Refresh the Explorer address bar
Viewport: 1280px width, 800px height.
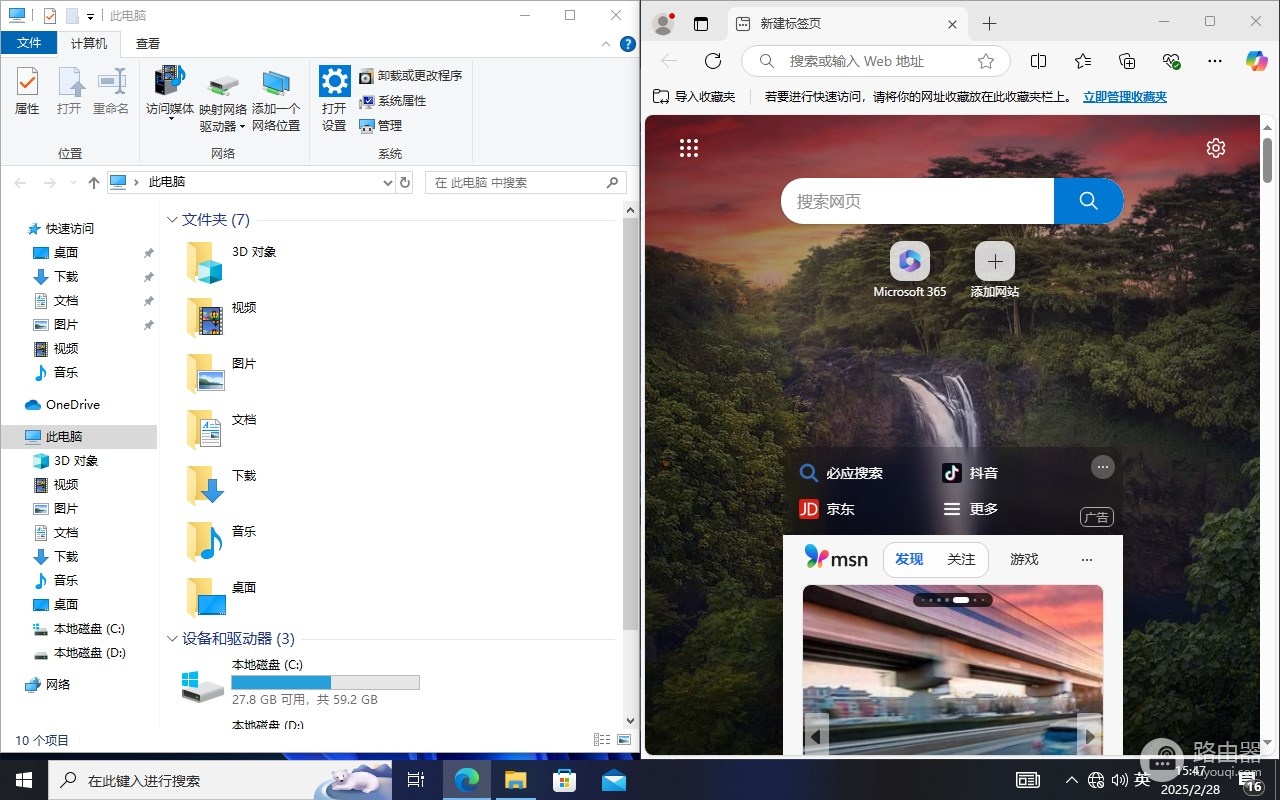[x=405, y=182]
